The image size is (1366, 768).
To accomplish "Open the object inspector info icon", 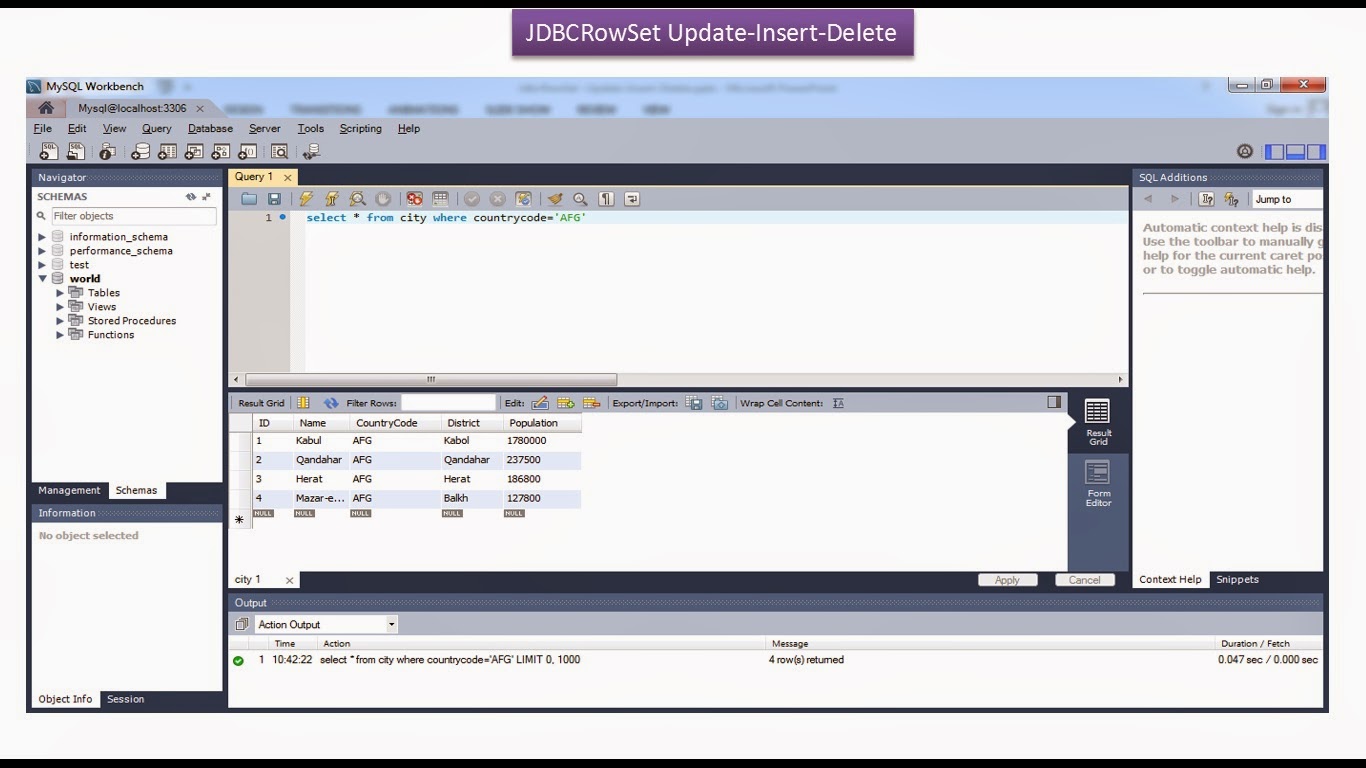I will point(107,152).
